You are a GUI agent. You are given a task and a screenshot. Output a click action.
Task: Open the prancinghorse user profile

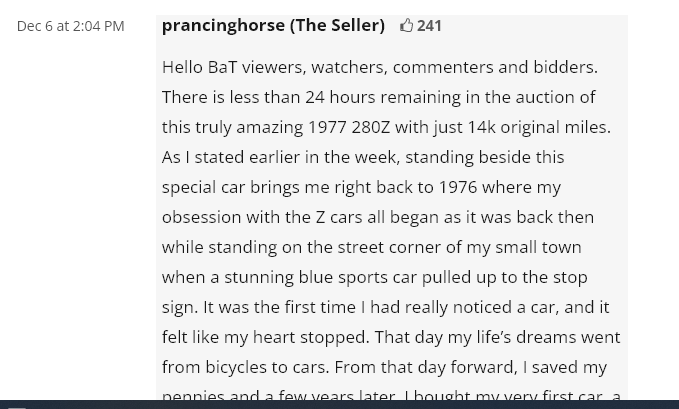[x=223, y=26]
